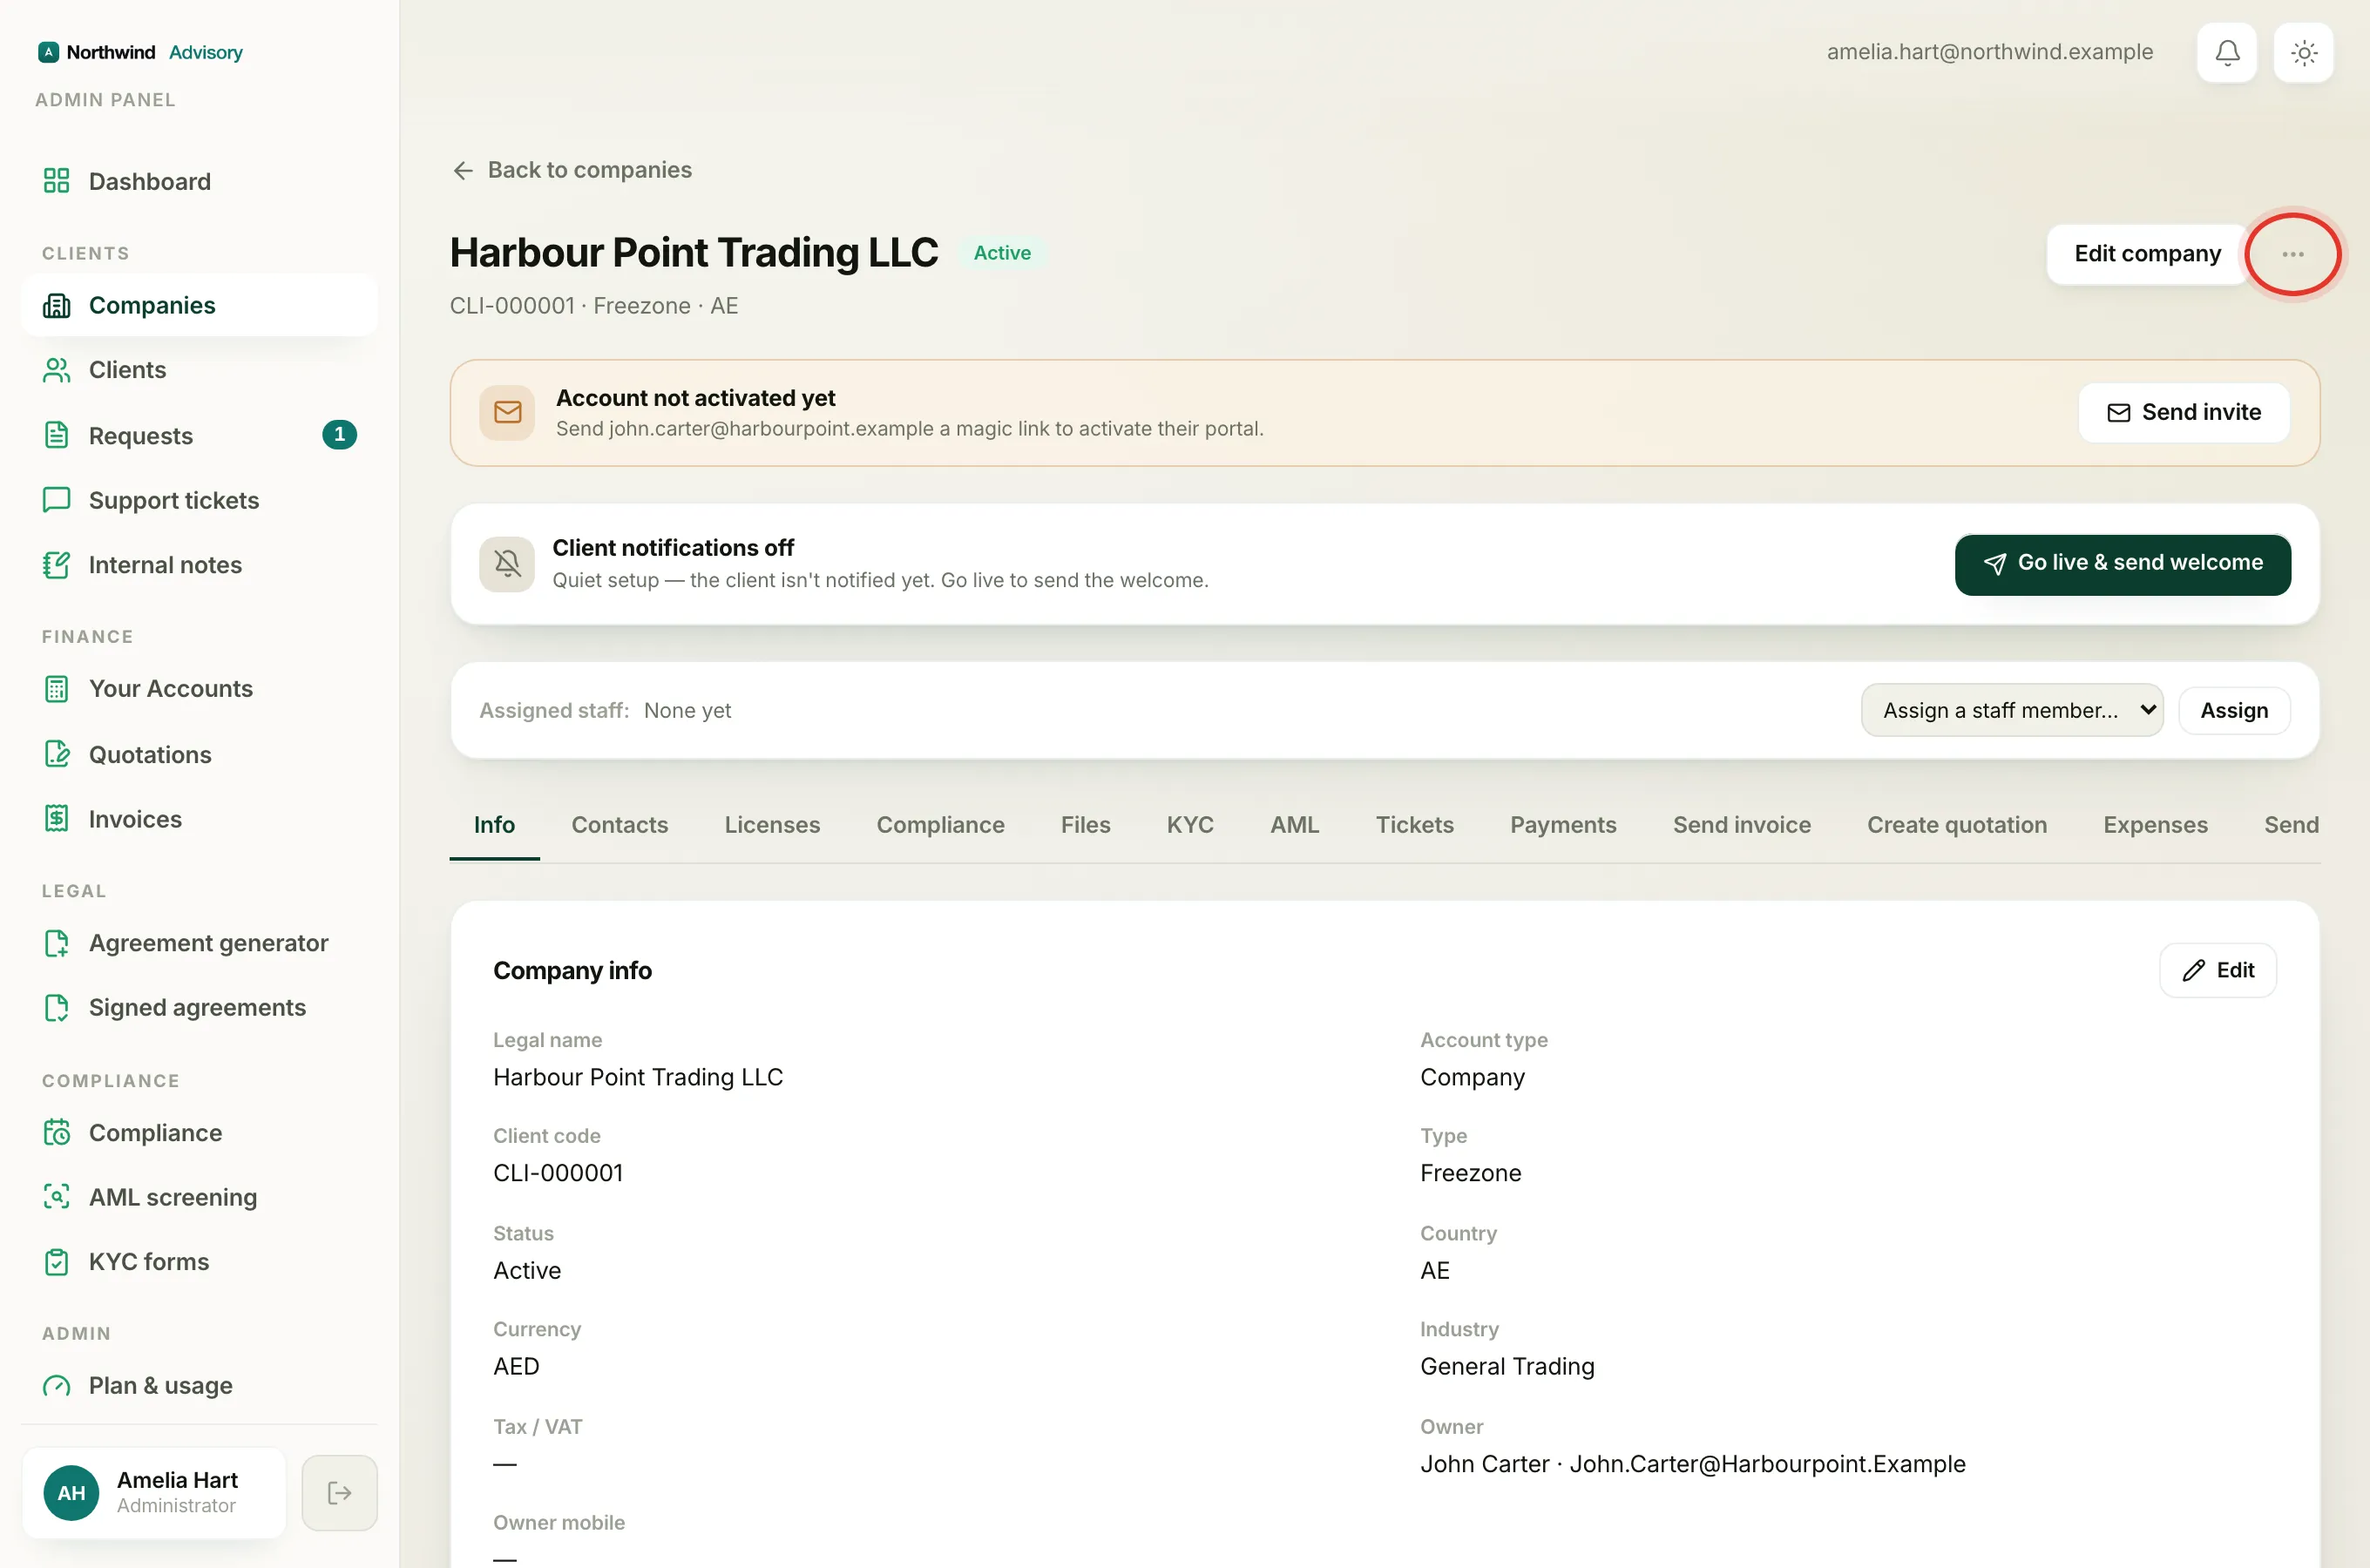2370x1568 pixels.
Task: Click CLI-000001 under Client code
Action: pyautogui.click(x=558, y=1173)
